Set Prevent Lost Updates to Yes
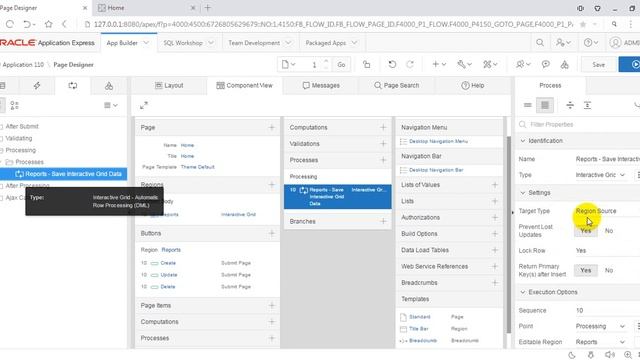This screenshot has height=360, width=640. (586, 231)
